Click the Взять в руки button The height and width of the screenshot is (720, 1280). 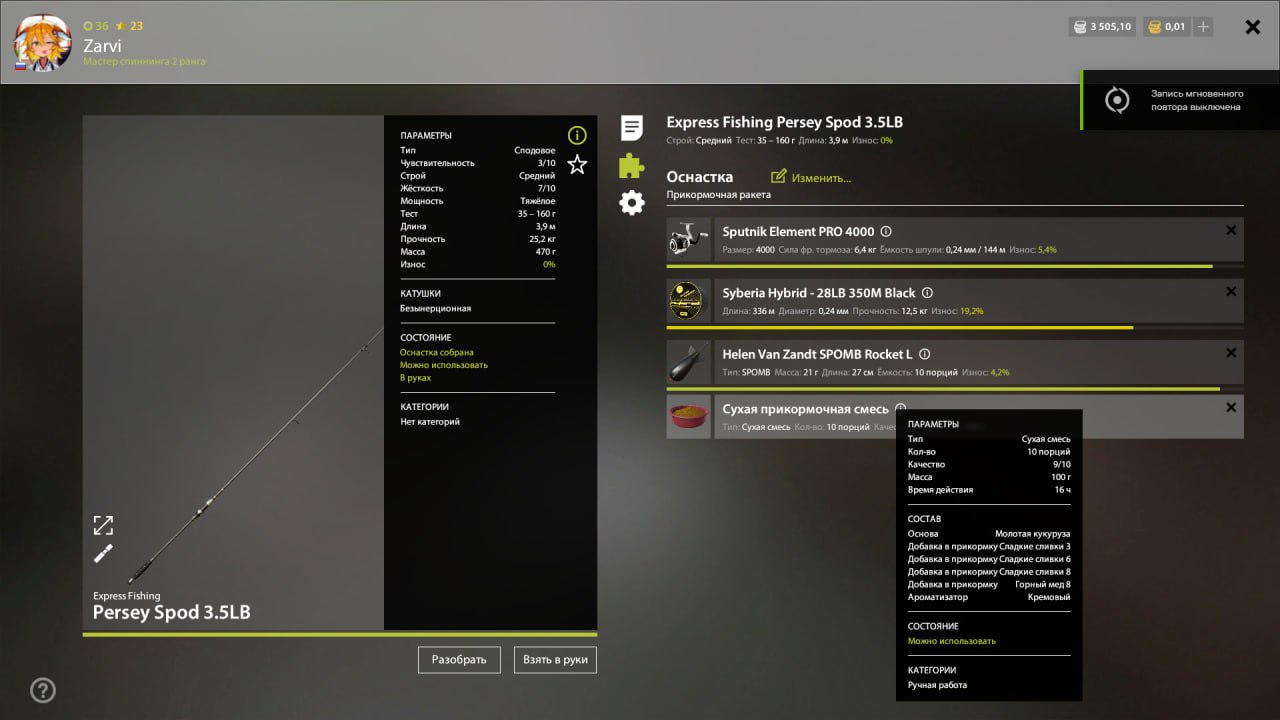pos(555,660)
